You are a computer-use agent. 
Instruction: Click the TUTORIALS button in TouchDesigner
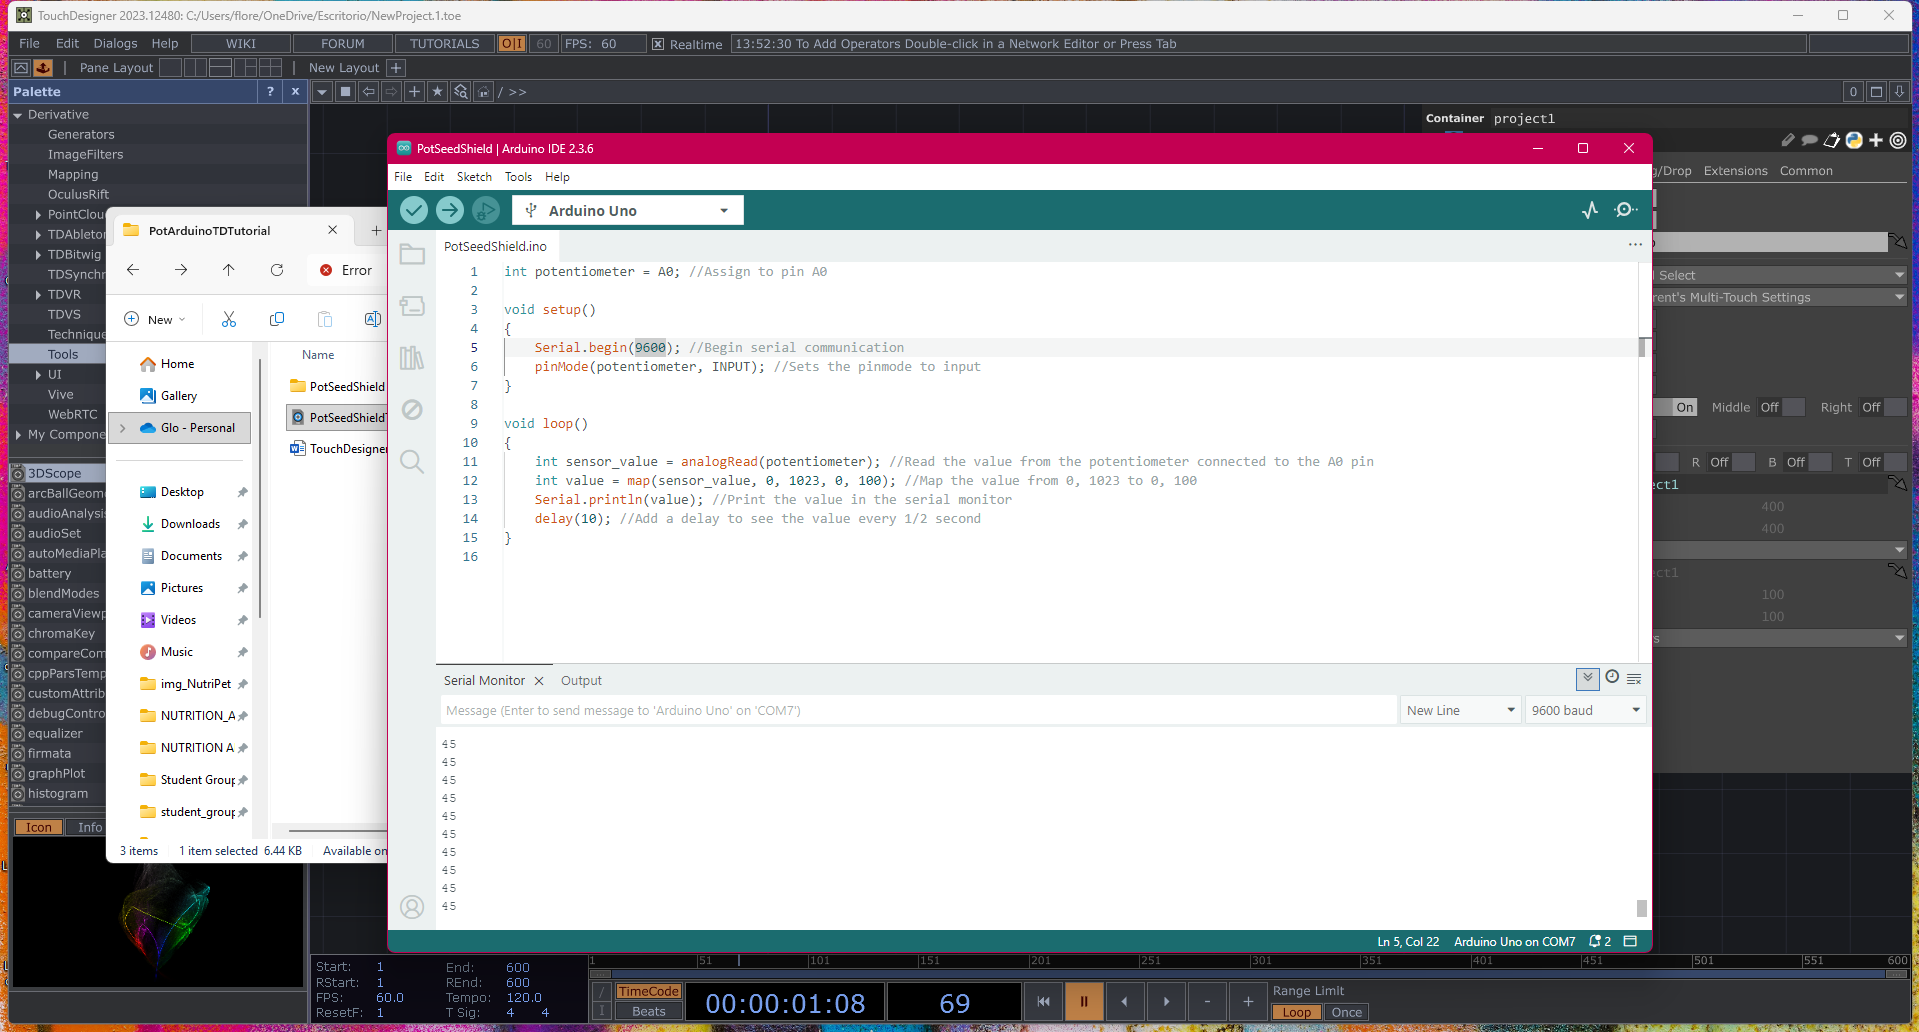pyautogui.click(x=444, y=44)
